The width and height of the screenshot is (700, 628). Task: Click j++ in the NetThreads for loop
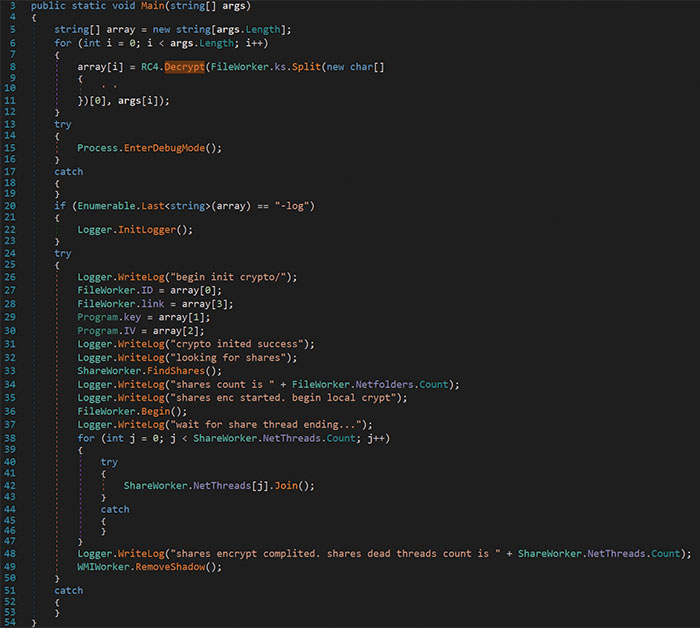[376, 438]
